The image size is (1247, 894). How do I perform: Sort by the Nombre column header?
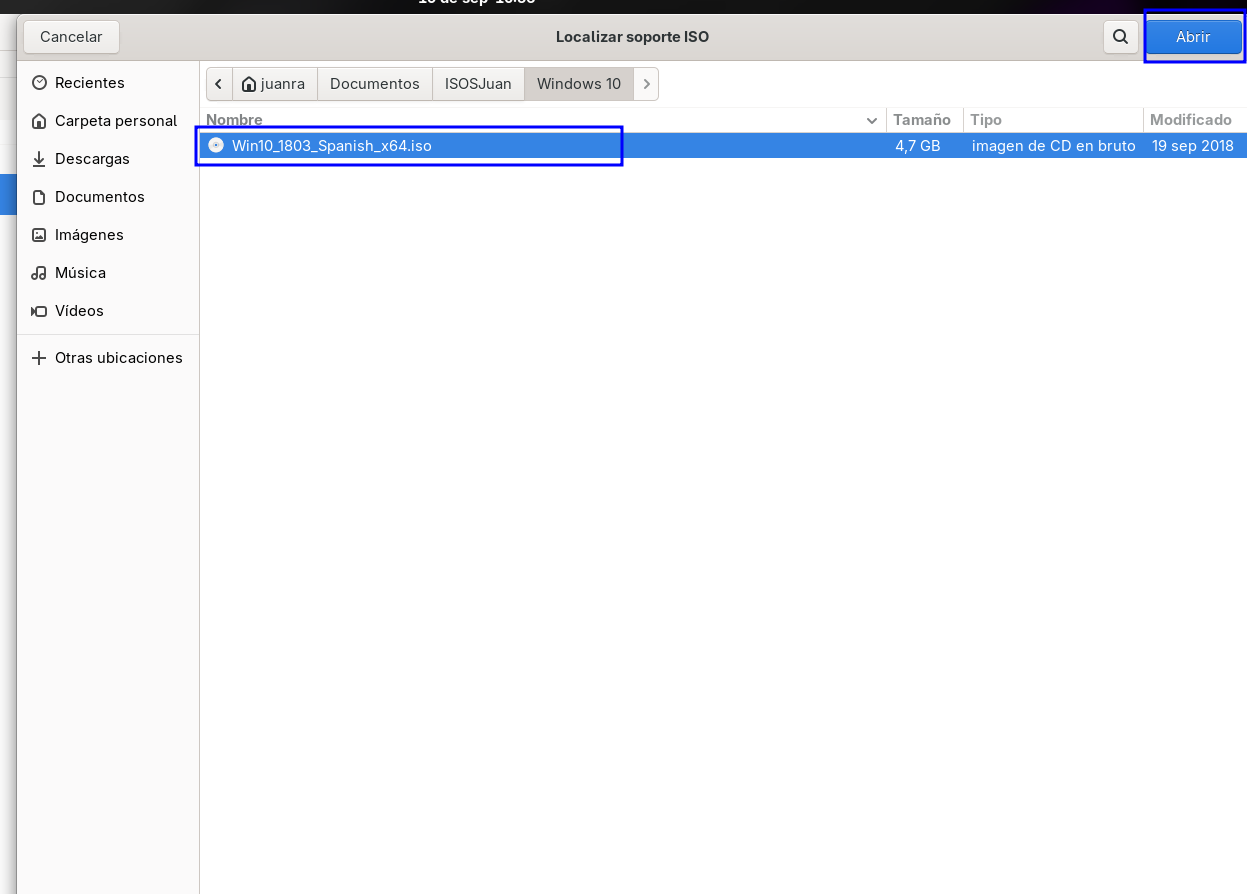click(x=543, y=120)
